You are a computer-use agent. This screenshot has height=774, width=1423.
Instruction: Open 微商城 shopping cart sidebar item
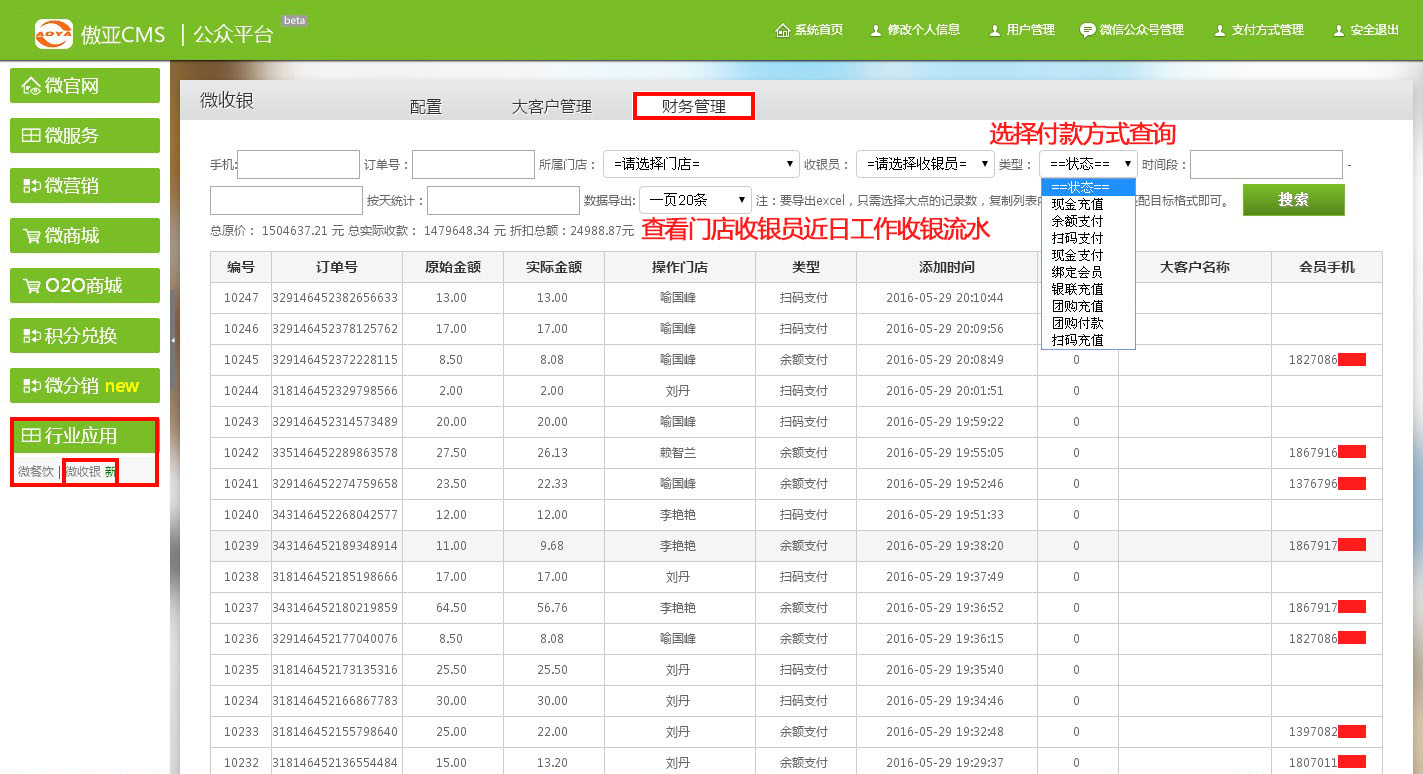point(85,236)
